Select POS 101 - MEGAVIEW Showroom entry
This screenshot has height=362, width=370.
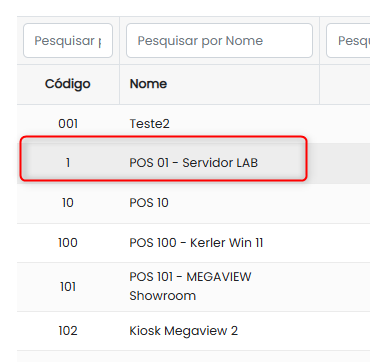pos(190,286)
